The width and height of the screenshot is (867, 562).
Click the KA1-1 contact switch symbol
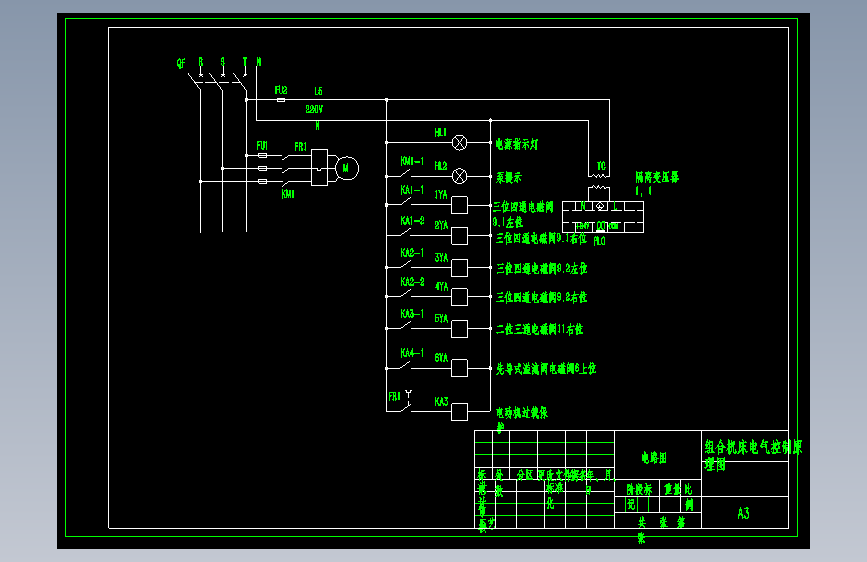[x=404, y=203]
